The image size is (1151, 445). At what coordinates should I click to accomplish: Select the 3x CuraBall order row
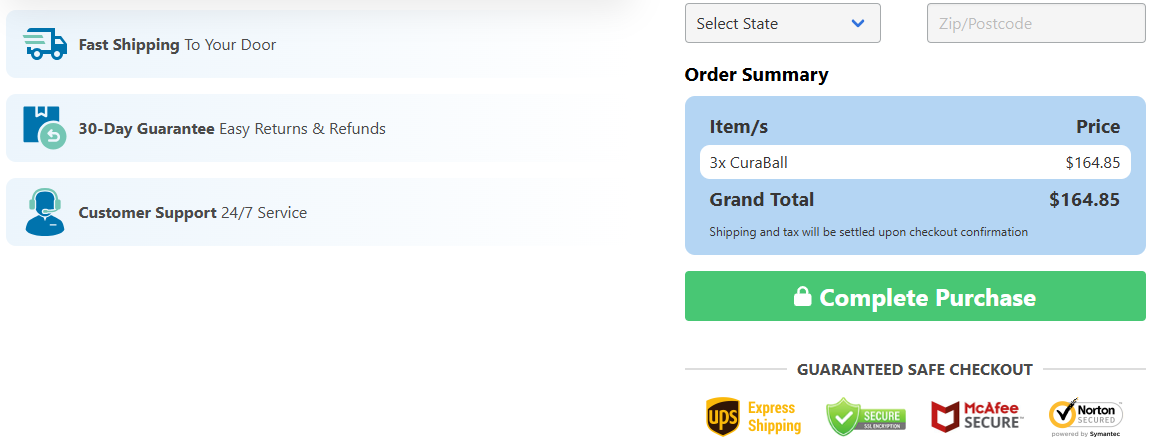tap(915, 162)
